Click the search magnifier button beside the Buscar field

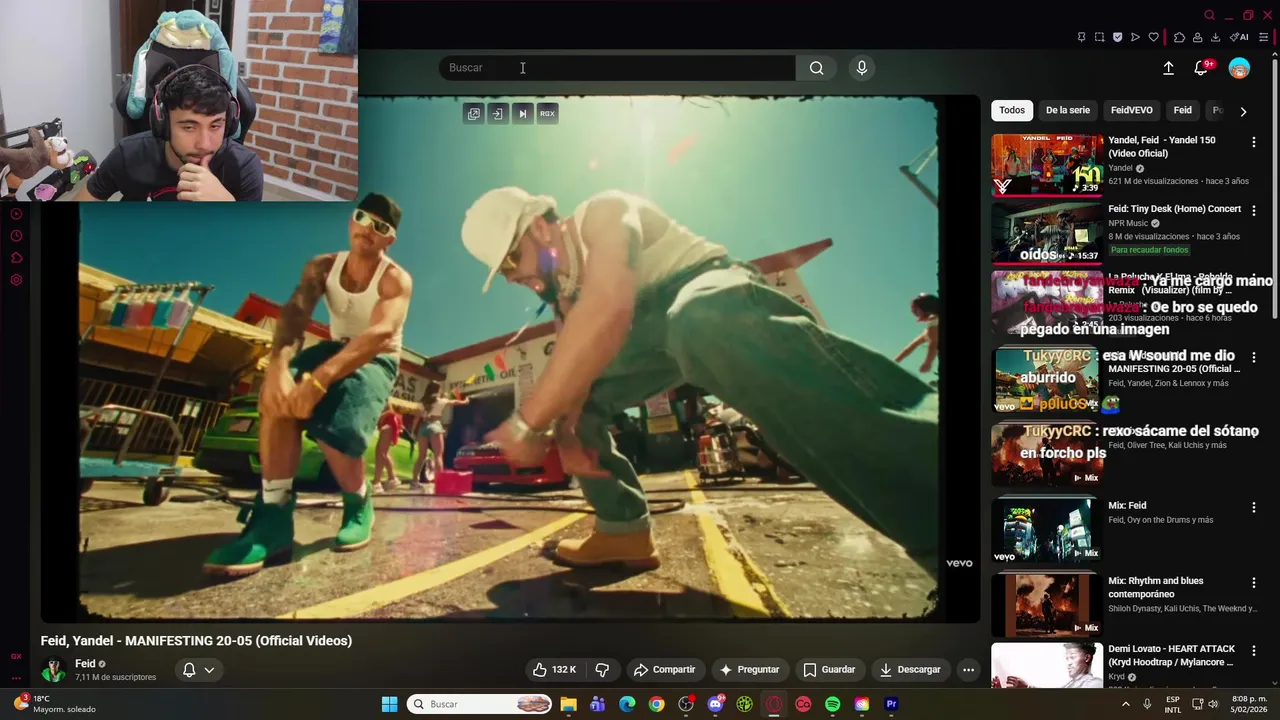tap(816, 68)
